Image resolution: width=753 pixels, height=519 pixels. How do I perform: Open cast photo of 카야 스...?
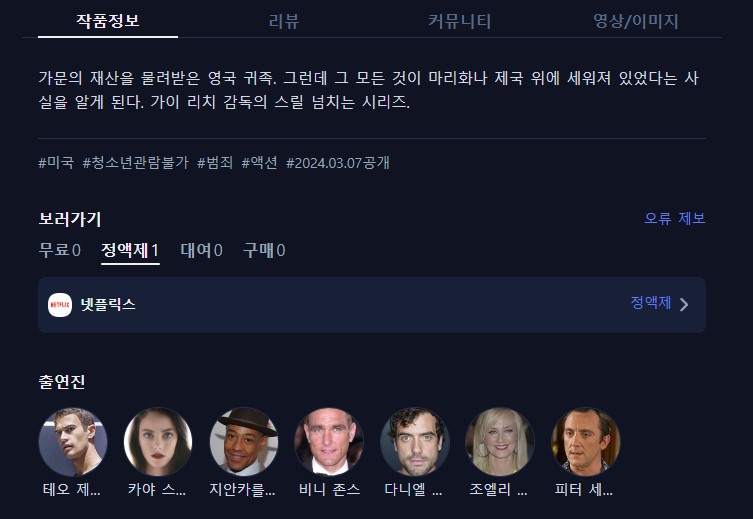coord(158,442)
